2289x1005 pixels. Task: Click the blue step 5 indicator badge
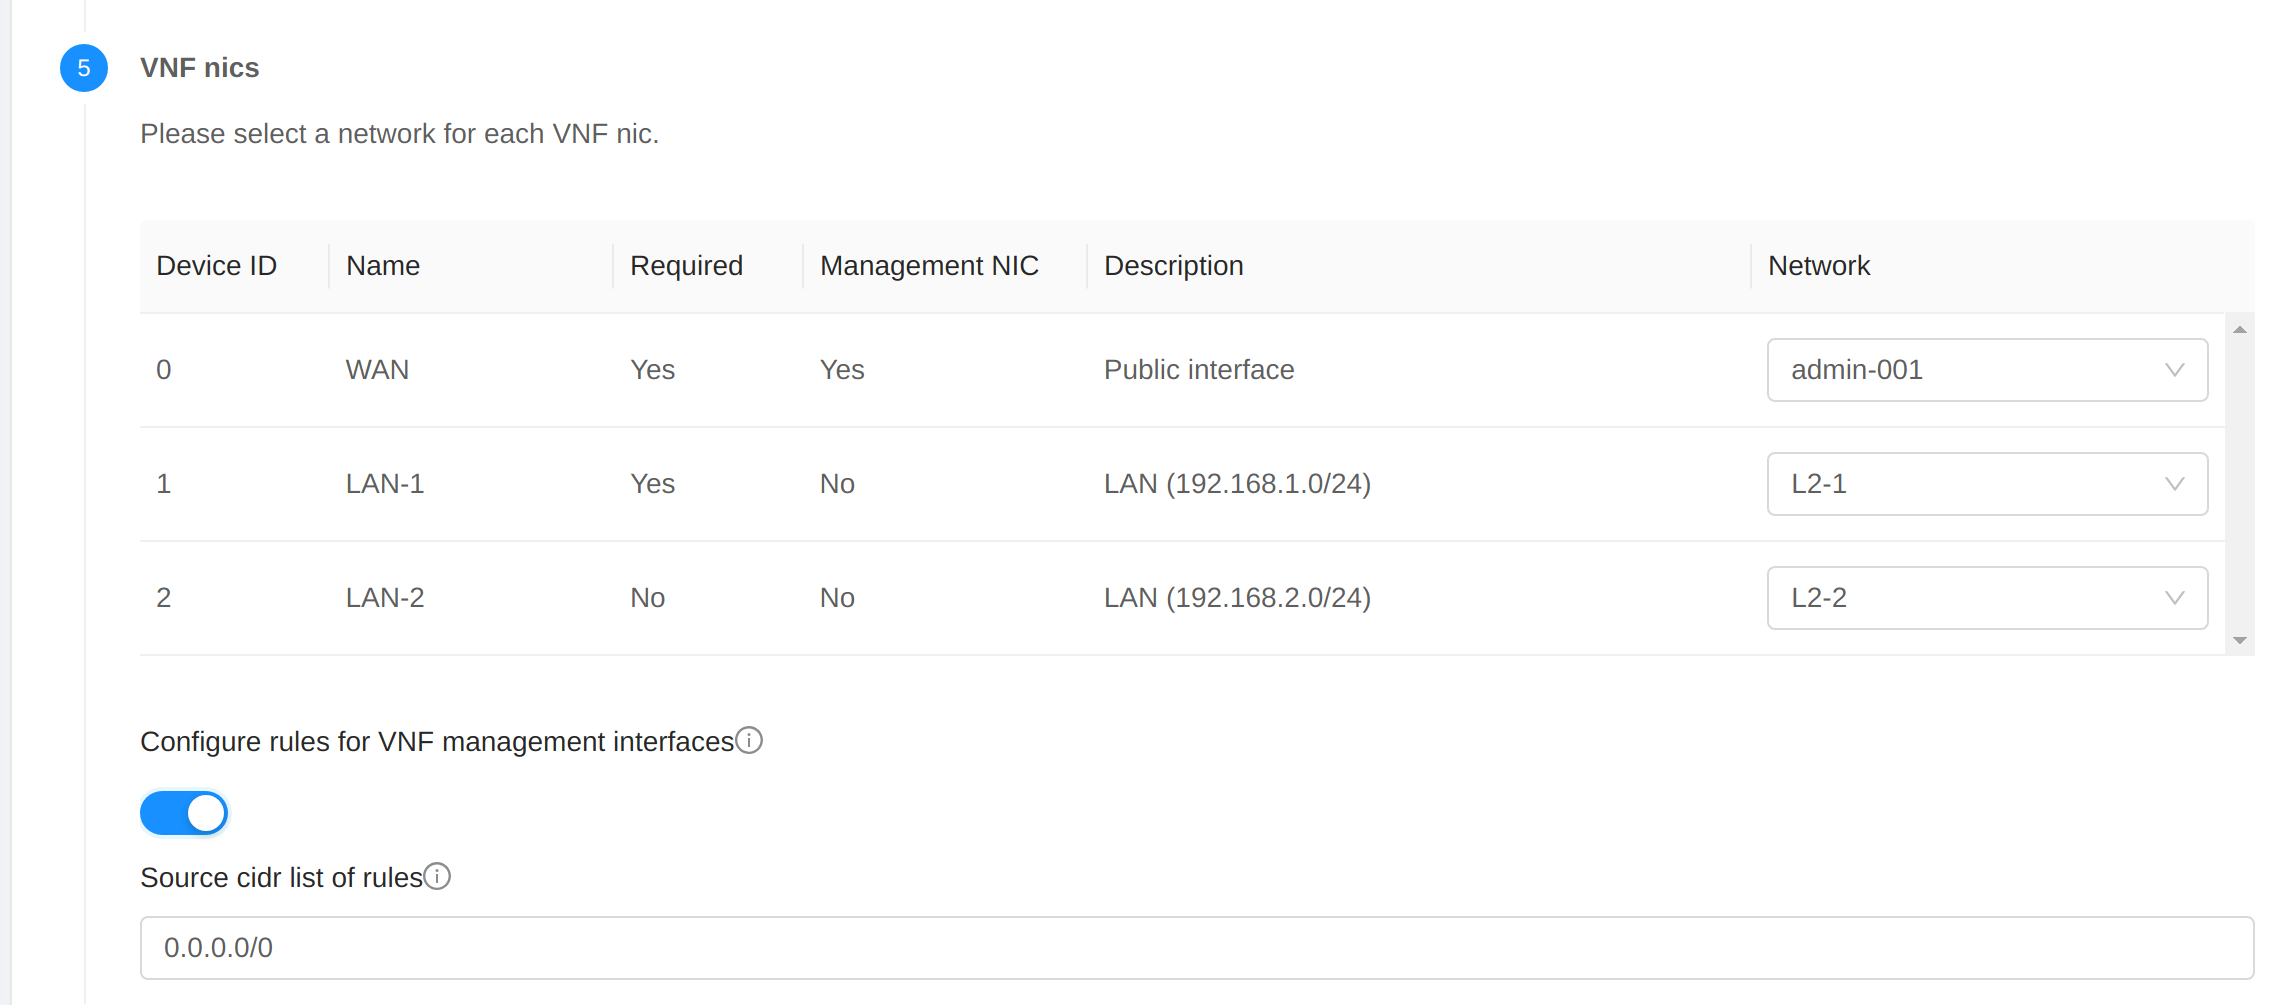84,68
